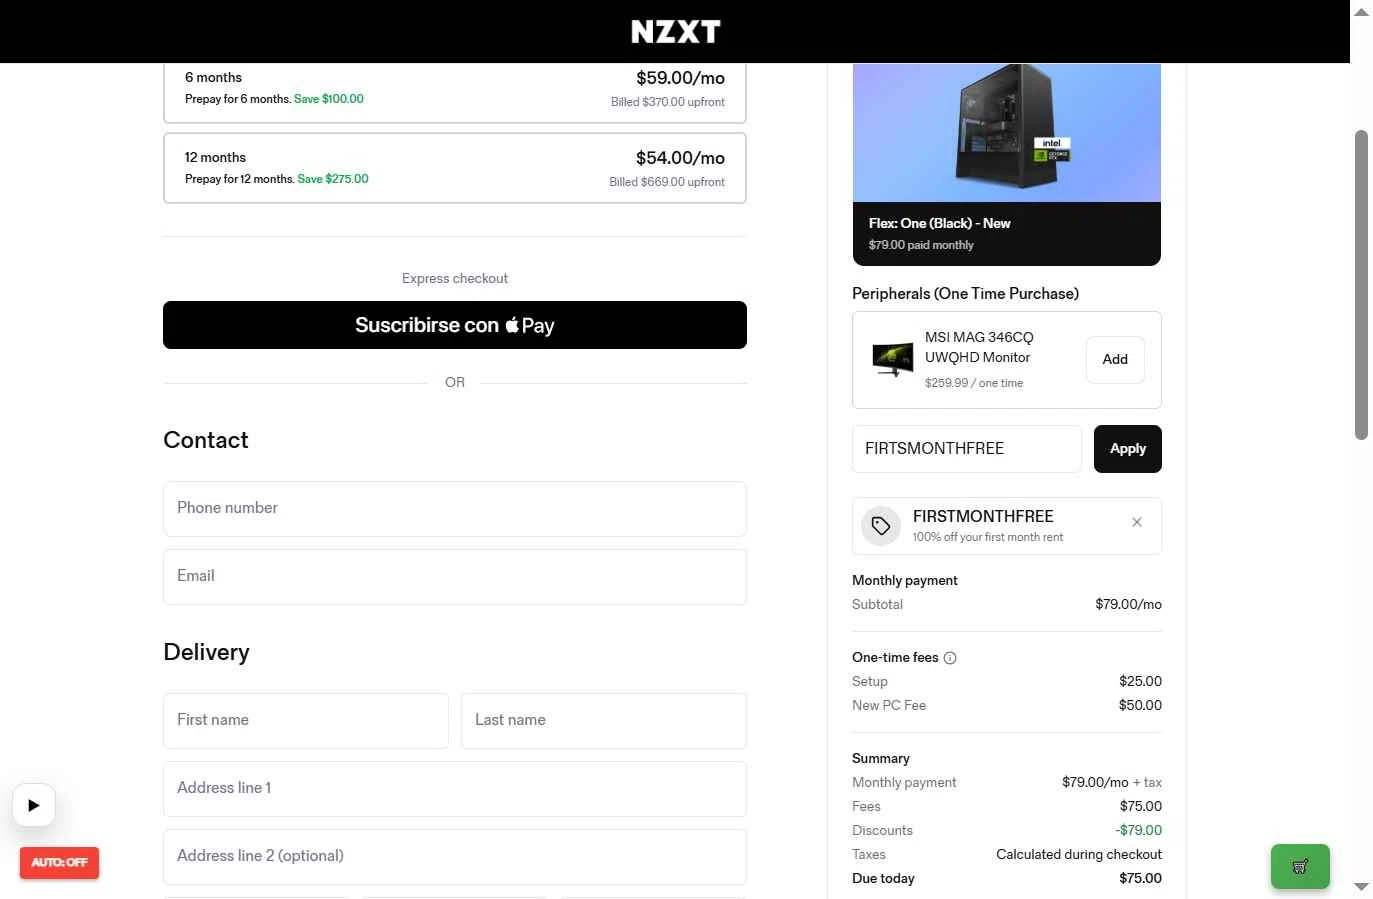This screenshot has width=1373, height=899.
Task: Click the "$59.00/mo" price
Action: tap(680, 78)
